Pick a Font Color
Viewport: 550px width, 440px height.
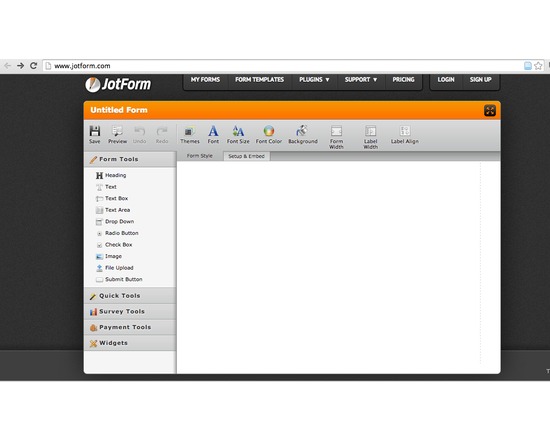coord(269,135)
